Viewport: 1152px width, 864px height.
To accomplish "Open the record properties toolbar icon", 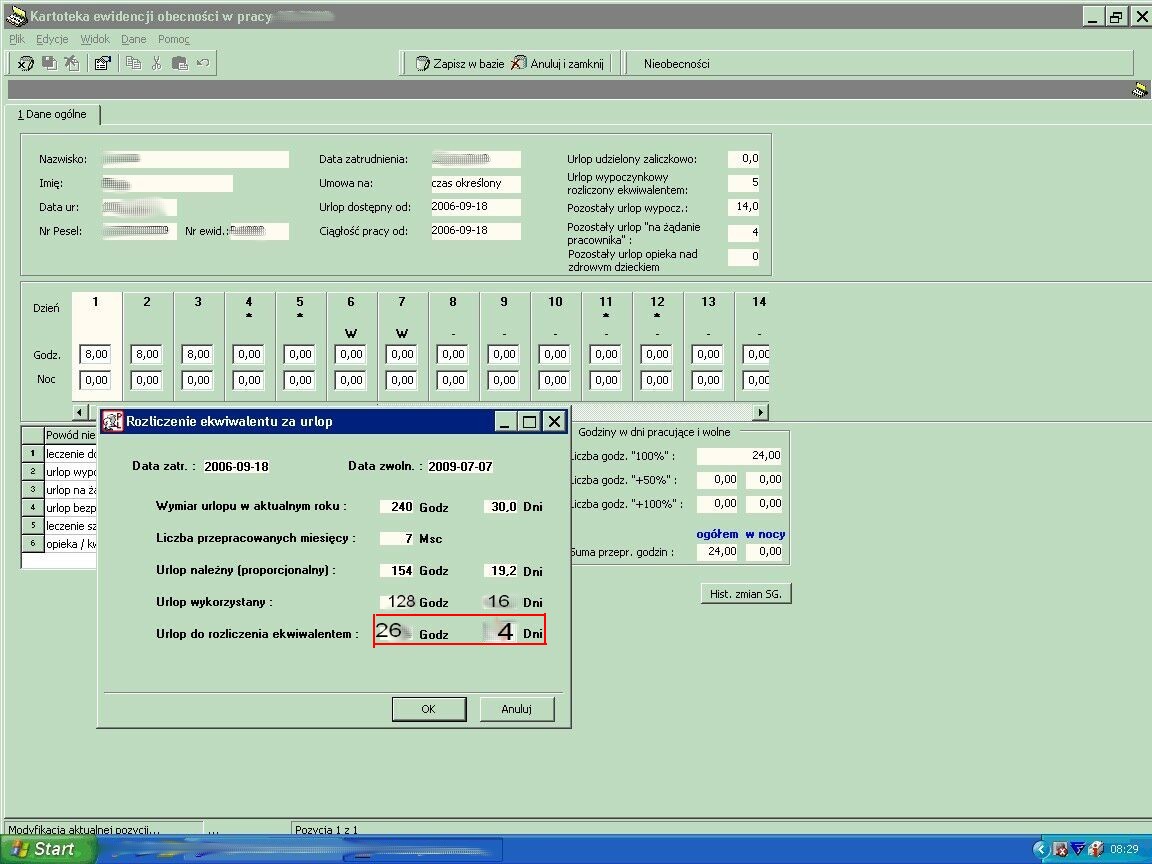I will pos(103,63).
